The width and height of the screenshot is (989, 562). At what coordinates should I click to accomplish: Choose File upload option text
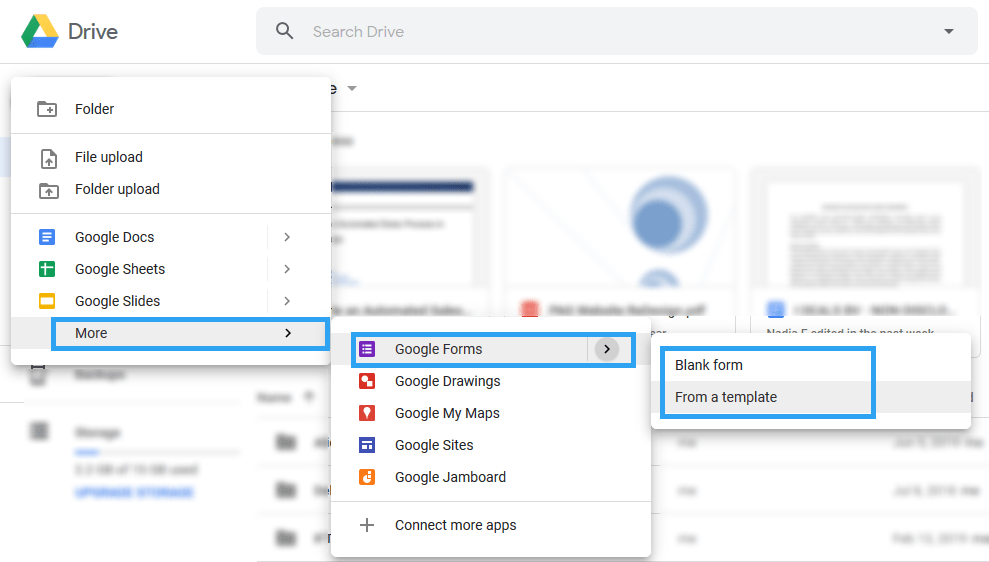coord(108,157)
